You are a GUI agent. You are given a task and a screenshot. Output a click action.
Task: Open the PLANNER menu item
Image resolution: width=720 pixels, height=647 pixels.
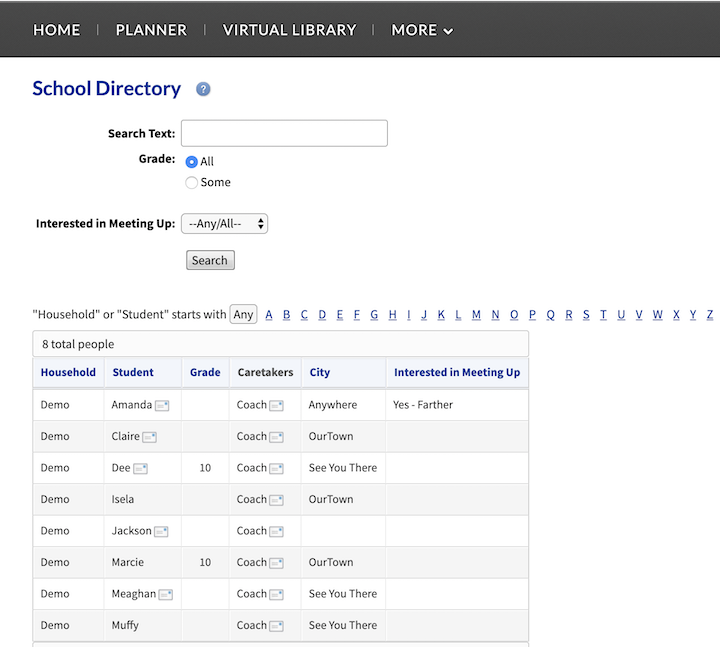151,30
